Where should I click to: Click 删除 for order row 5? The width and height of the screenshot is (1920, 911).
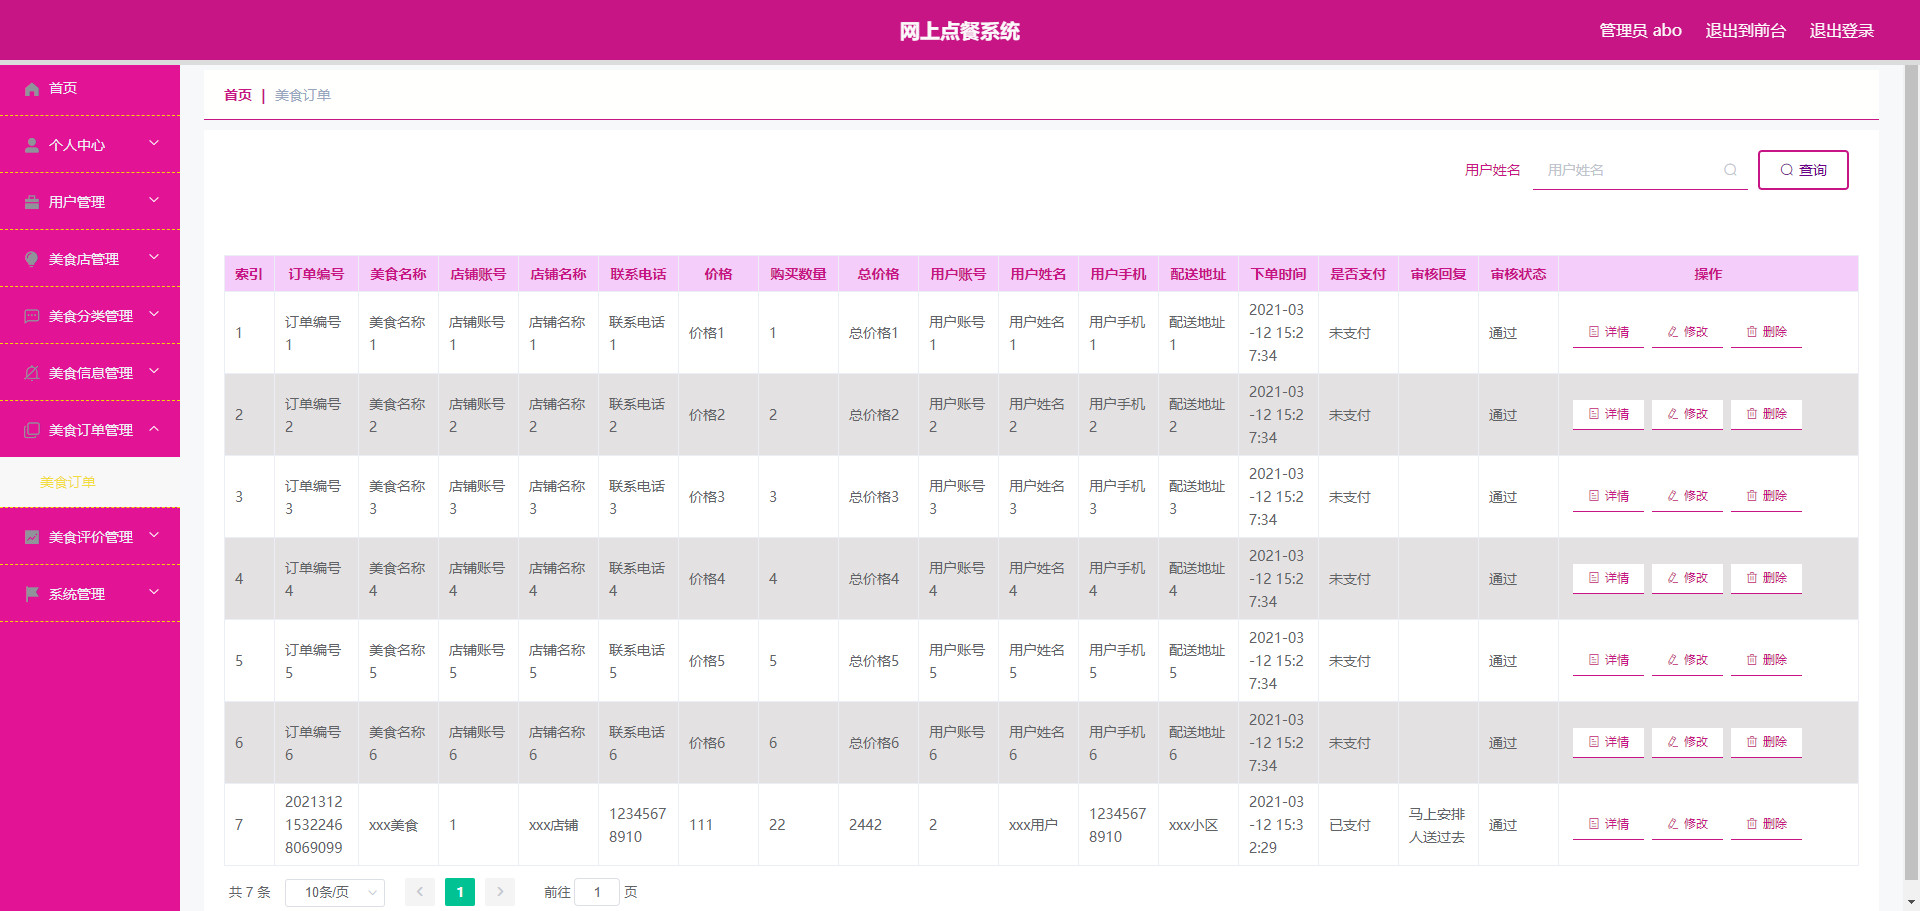[x=1766, y=660]
